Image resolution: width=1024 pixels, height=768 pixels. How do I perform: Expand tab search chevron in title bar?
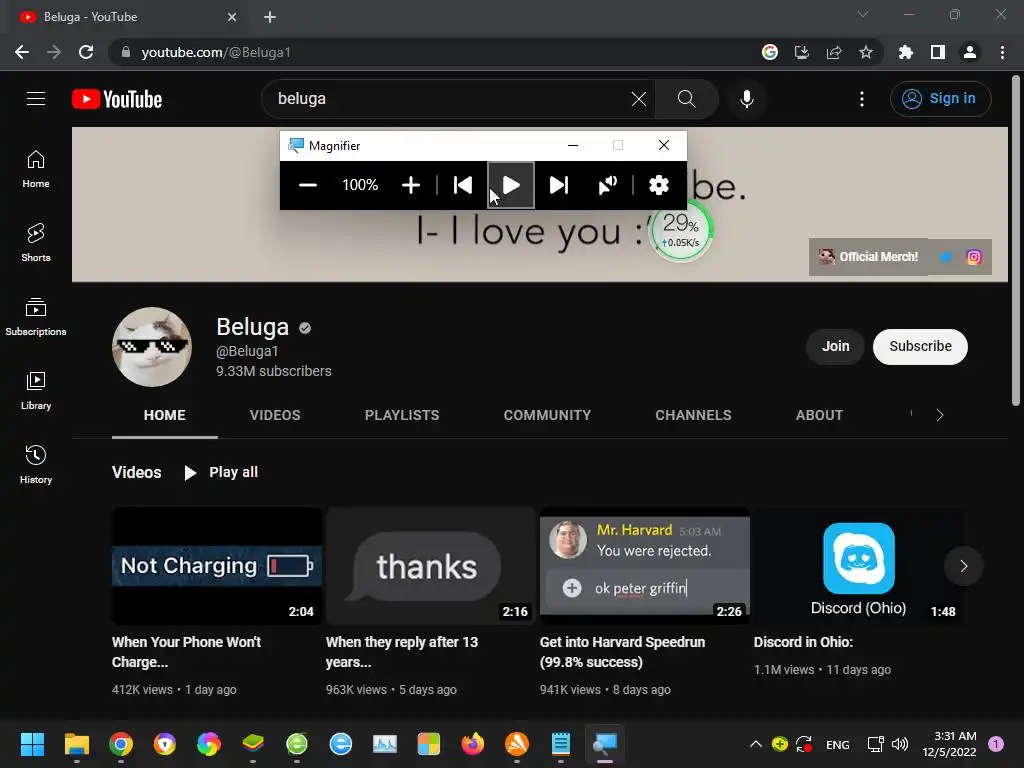[x=863, y=14]
